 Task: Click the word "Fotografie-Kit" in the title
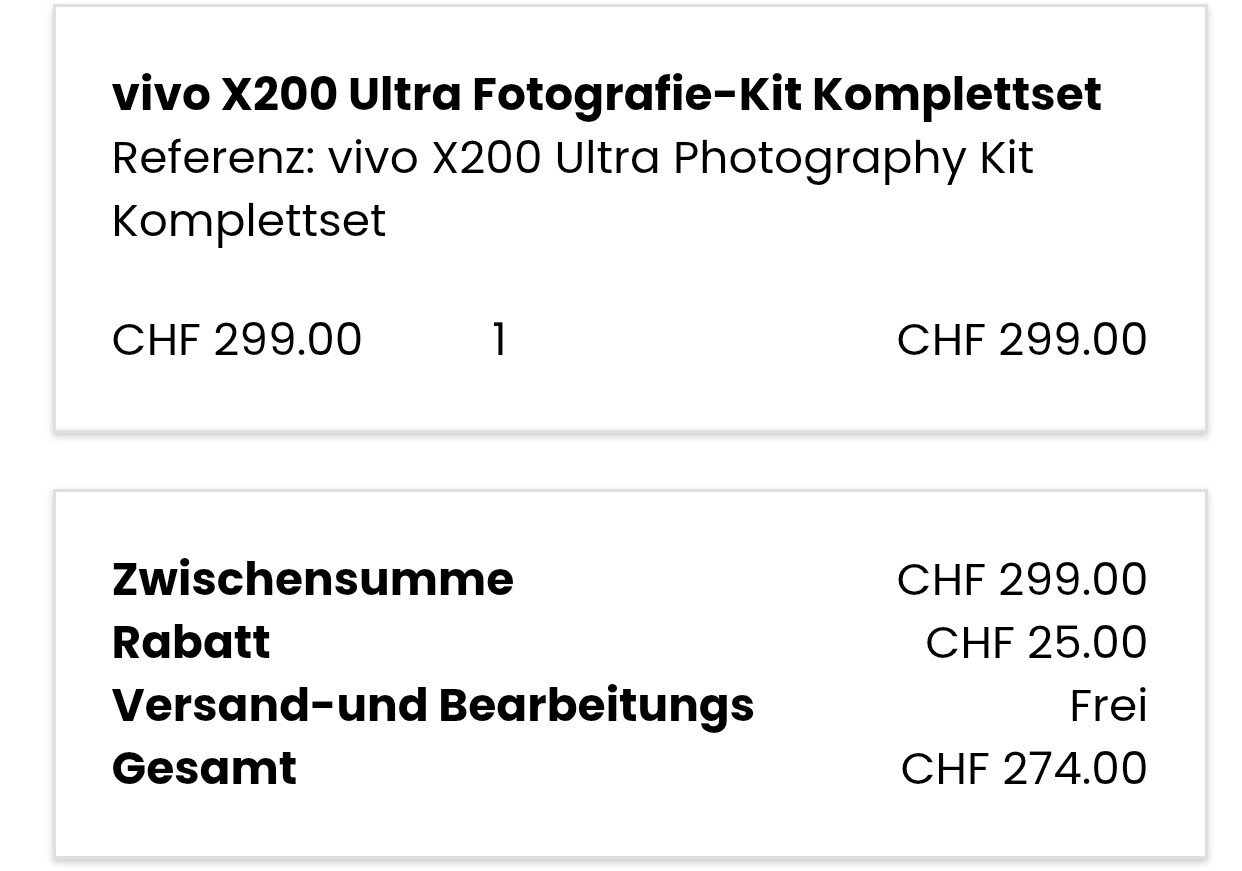[636, 94]
